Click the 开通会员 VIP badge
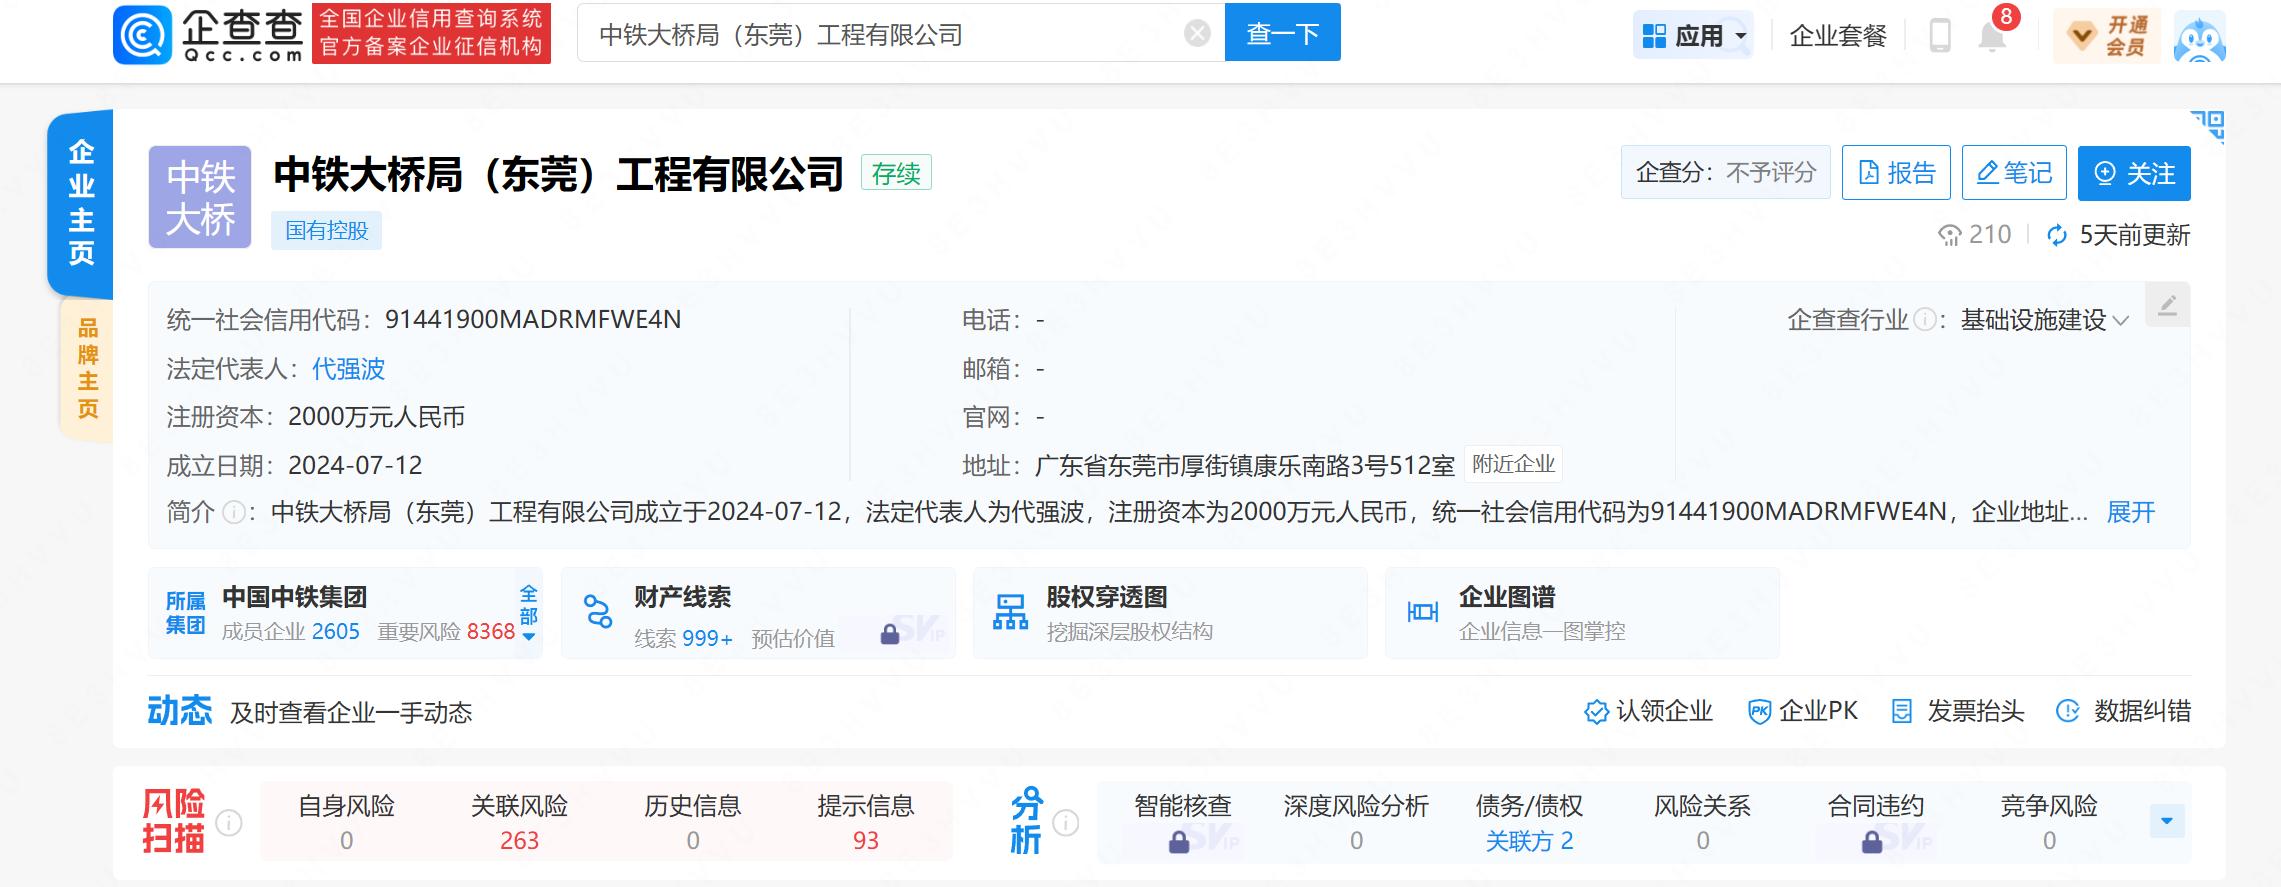 (x=2107, y=36)
